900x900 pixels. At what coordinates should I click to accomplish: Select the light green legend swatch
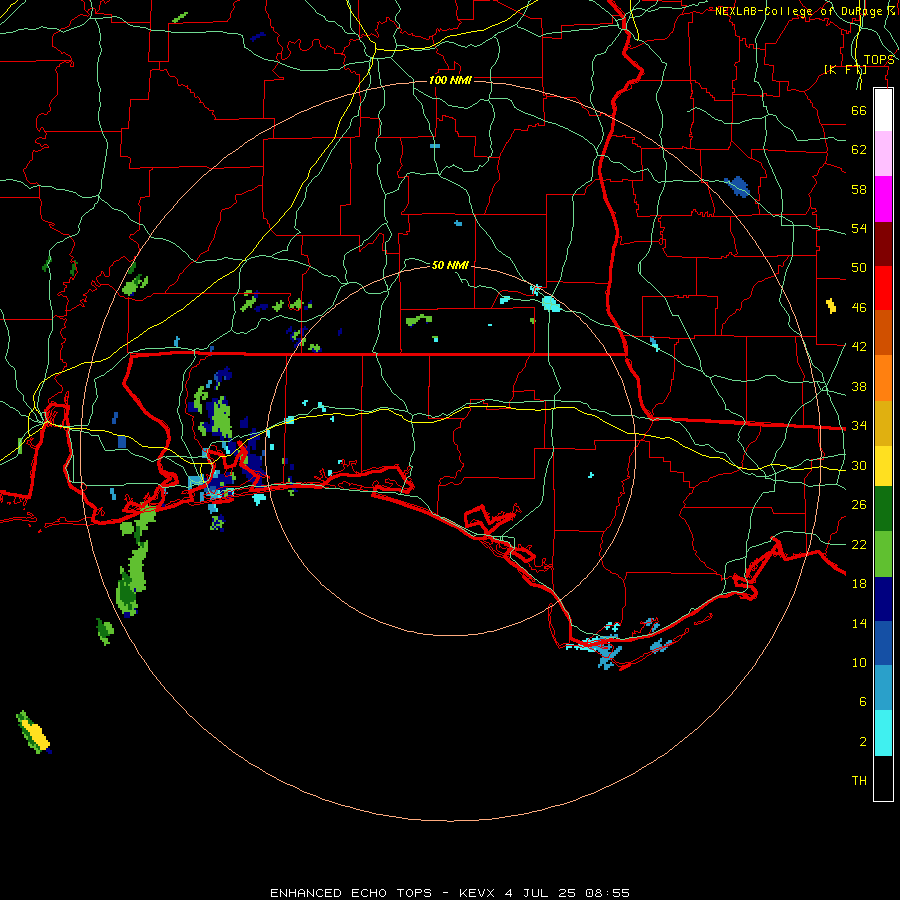(x=883, y=554)
